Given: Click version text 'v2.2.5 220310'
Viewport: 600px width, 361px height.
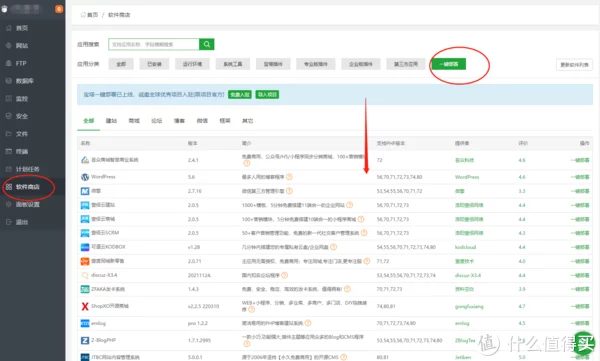Looking at the screenshot, I should [203, 306].
